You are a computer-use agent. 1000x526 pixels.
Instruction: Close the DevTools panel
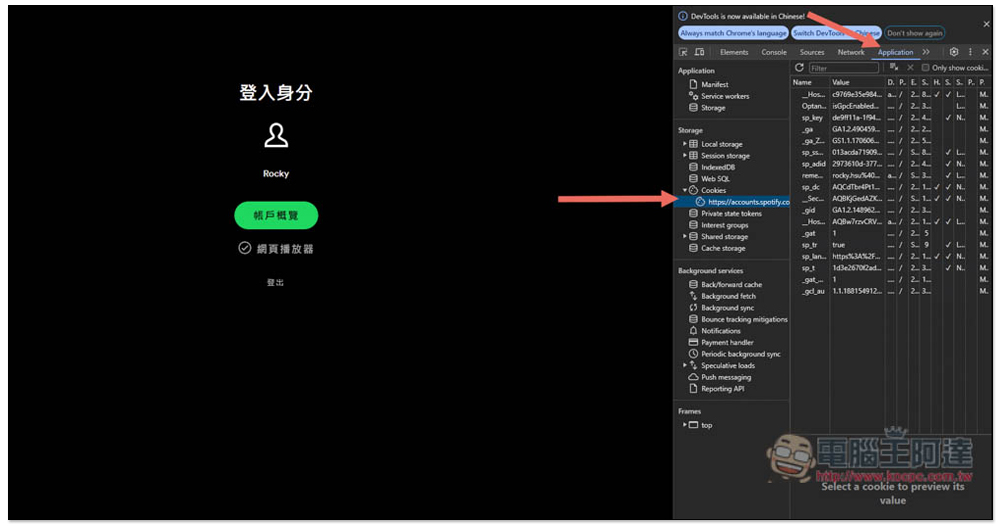point(985,52)
